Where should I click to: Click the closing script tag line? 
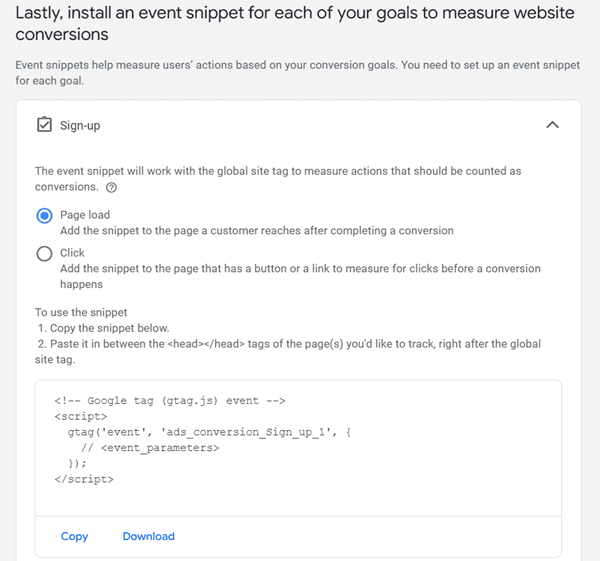tap(84, 479)
